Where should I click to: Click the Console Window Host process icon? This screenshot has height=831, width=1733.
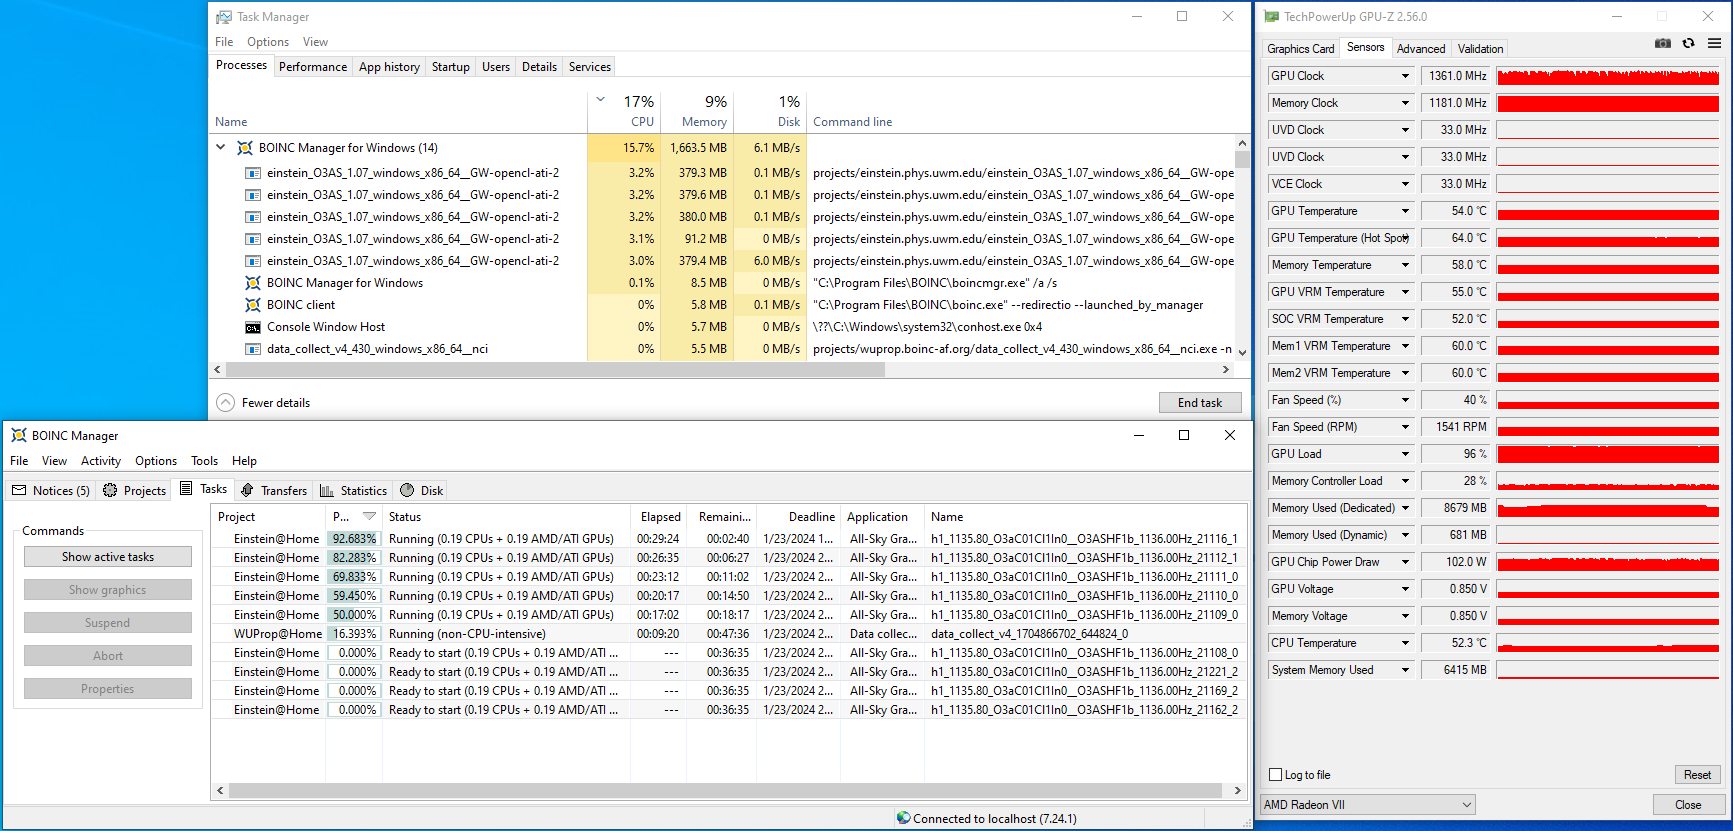[253, 327]
